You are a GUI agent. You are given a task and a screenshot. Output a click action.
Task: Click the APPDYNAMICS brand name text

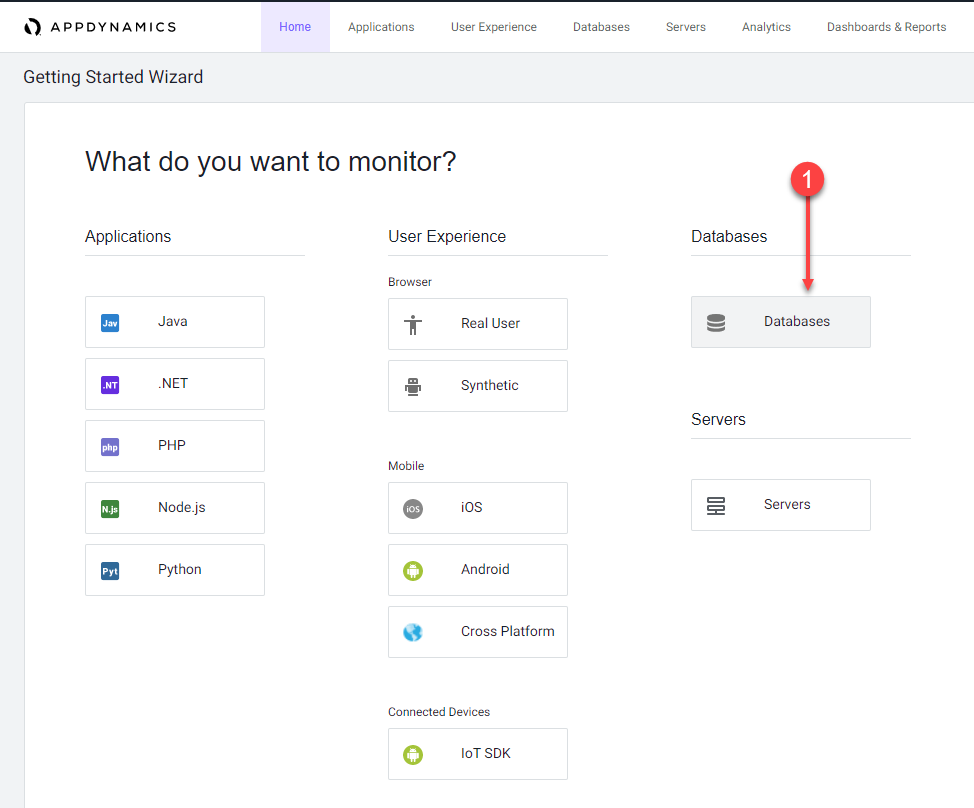[x=113, y=27]
